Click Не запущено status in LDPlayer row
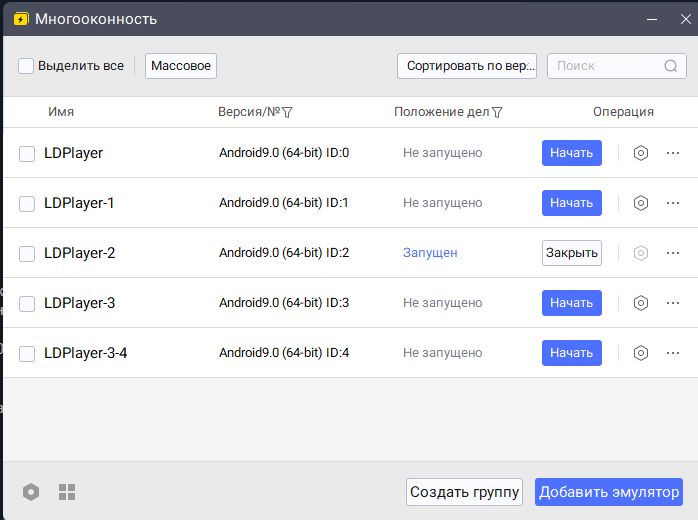This screenshot has width=698, height=520. coord(442,153)
